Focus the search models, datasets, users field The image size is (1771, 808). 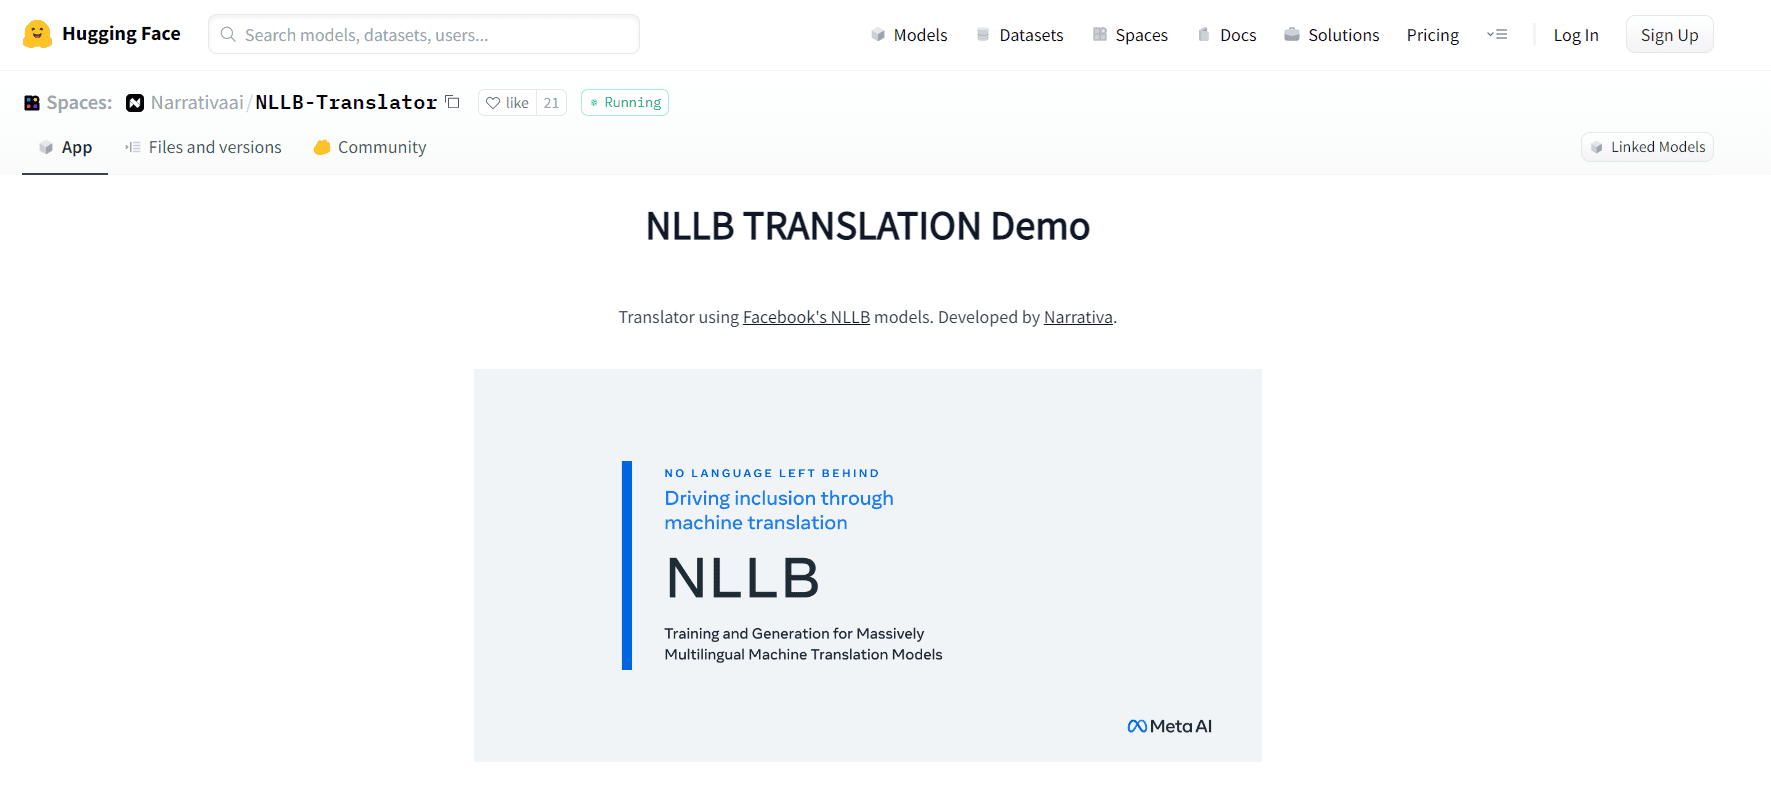point(424,34)
